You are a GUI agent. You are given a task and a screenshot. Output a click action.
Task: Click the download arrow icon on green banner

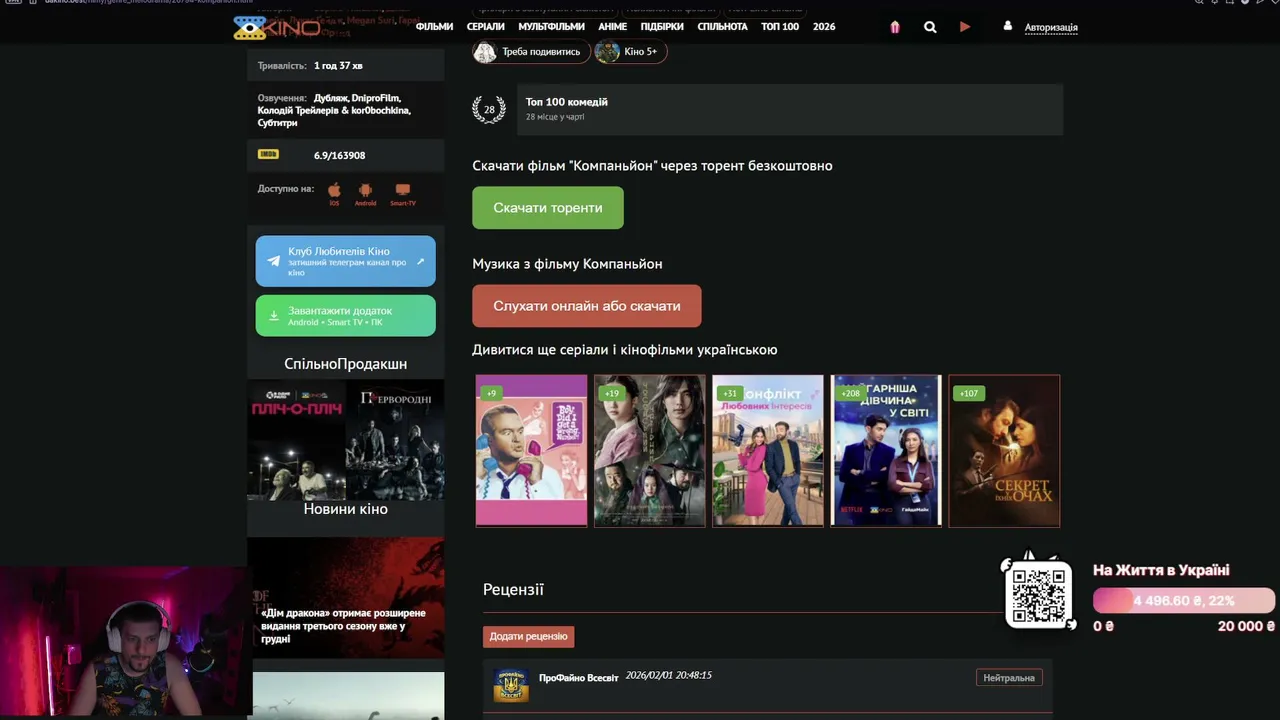tap(273, 316)
